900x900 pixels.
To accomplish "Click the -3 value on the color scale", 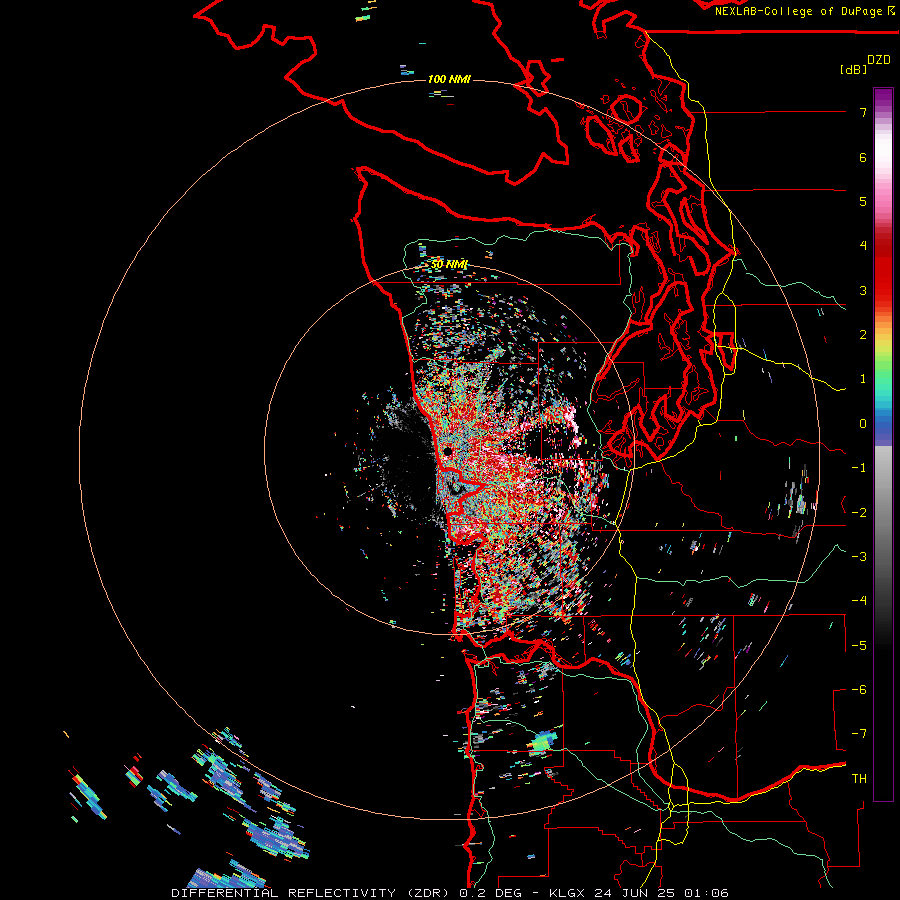I will pyautogui.click(x=859, y=556).
